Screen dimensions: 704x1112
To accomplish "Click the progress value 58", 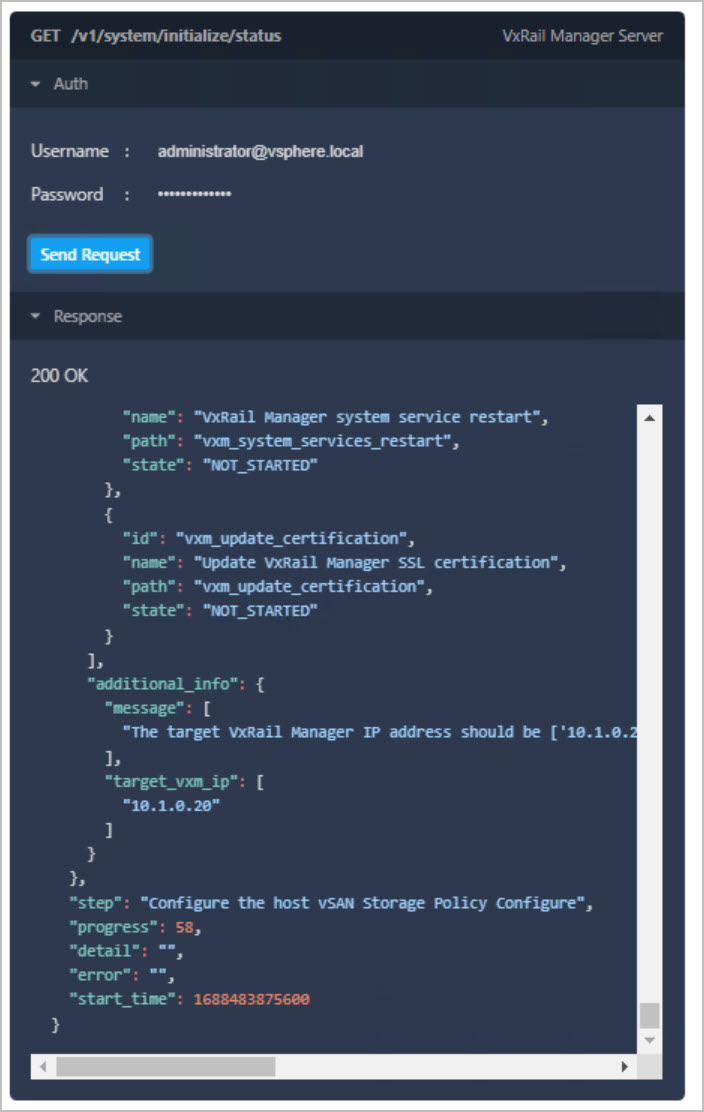I will [x=185, y=927].
